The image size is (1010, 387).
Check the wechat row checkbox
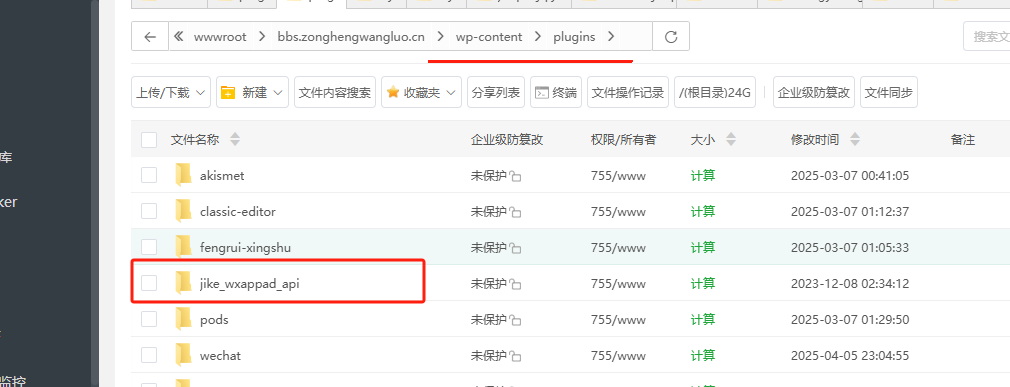(149, 355)
